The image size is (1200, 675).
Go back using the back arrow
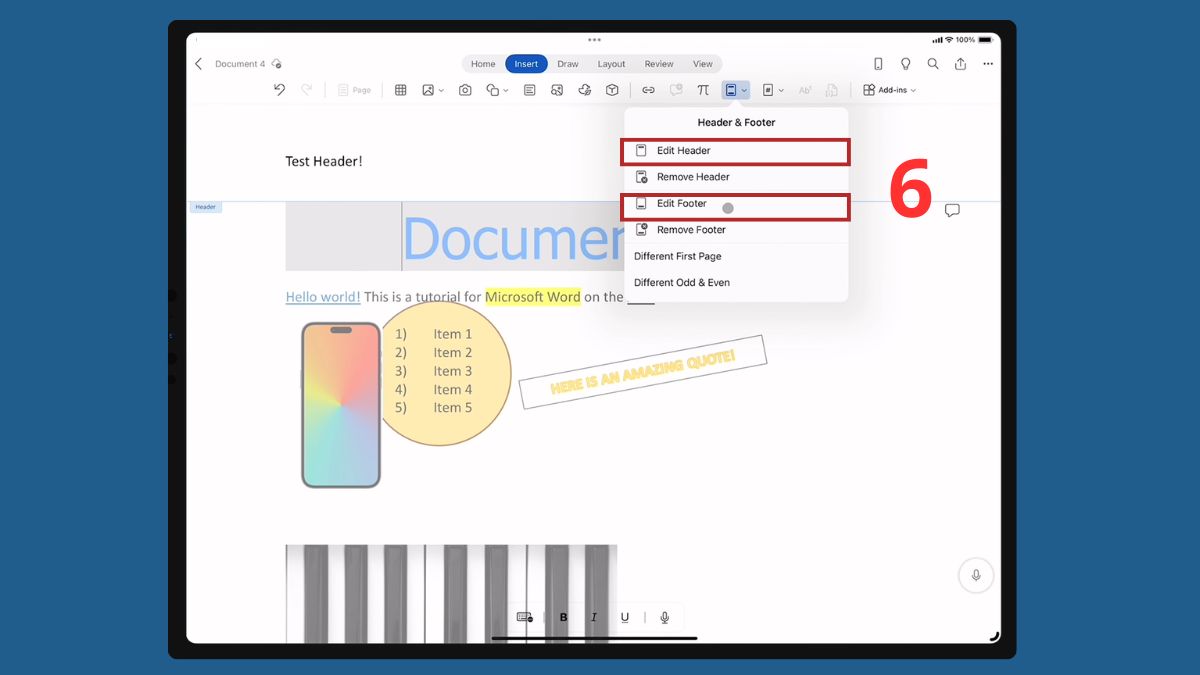point(198,64)
